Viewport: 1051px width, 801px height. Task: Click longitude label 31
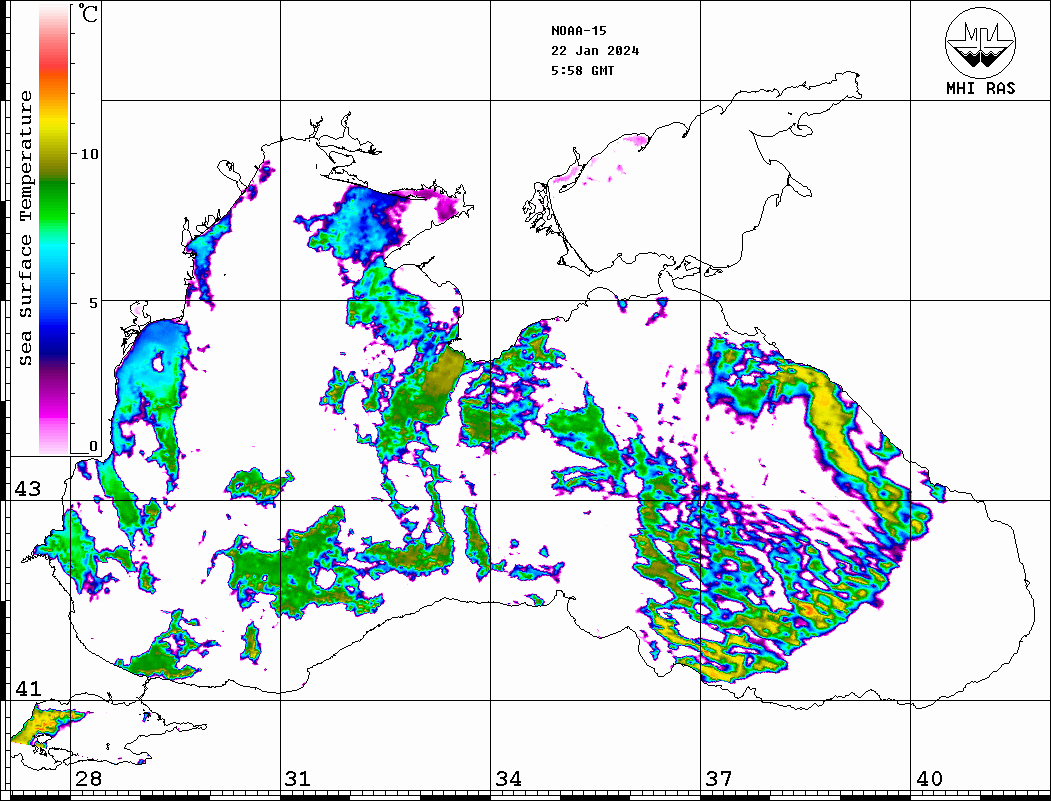point(298,779)
